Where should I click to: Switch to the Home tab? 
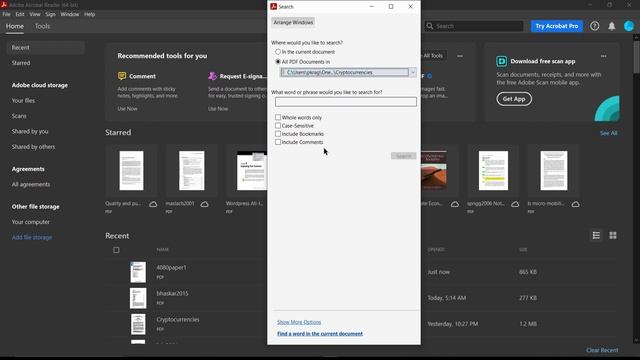point(15,26)
